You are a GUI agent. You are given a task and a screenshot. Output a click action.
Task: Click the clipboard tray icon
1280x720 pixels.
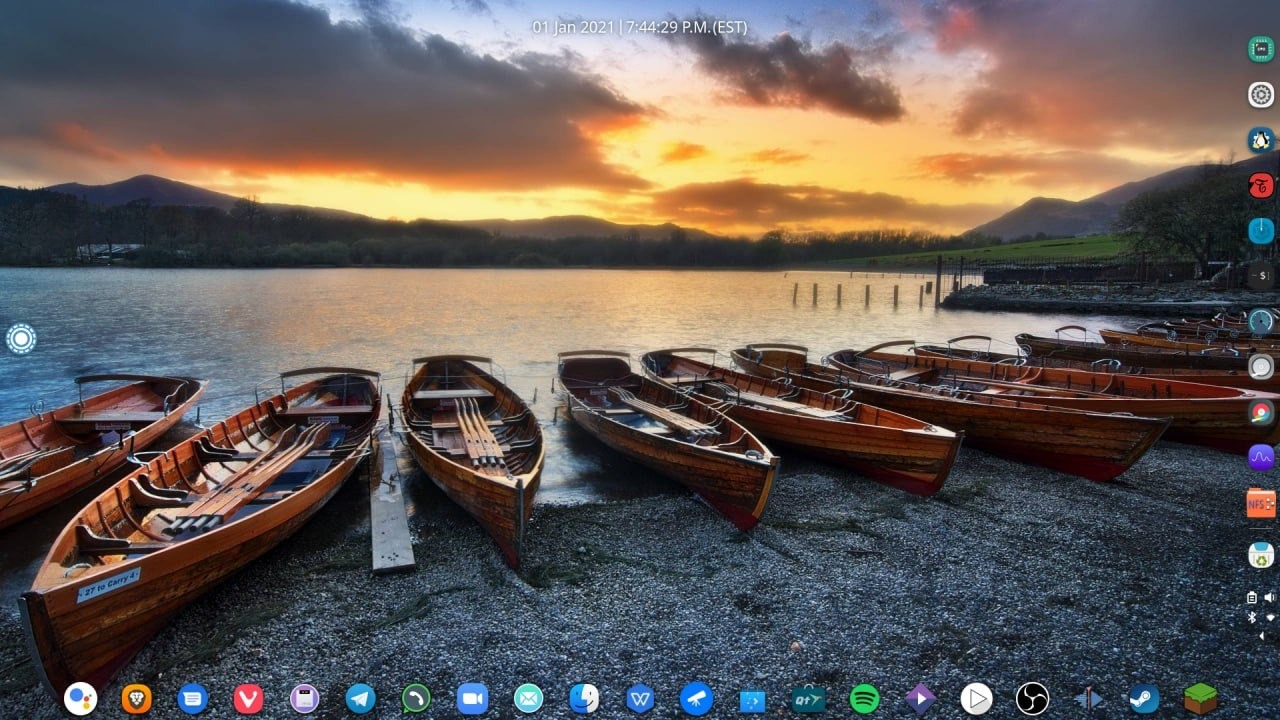[x=1252, y=597]
